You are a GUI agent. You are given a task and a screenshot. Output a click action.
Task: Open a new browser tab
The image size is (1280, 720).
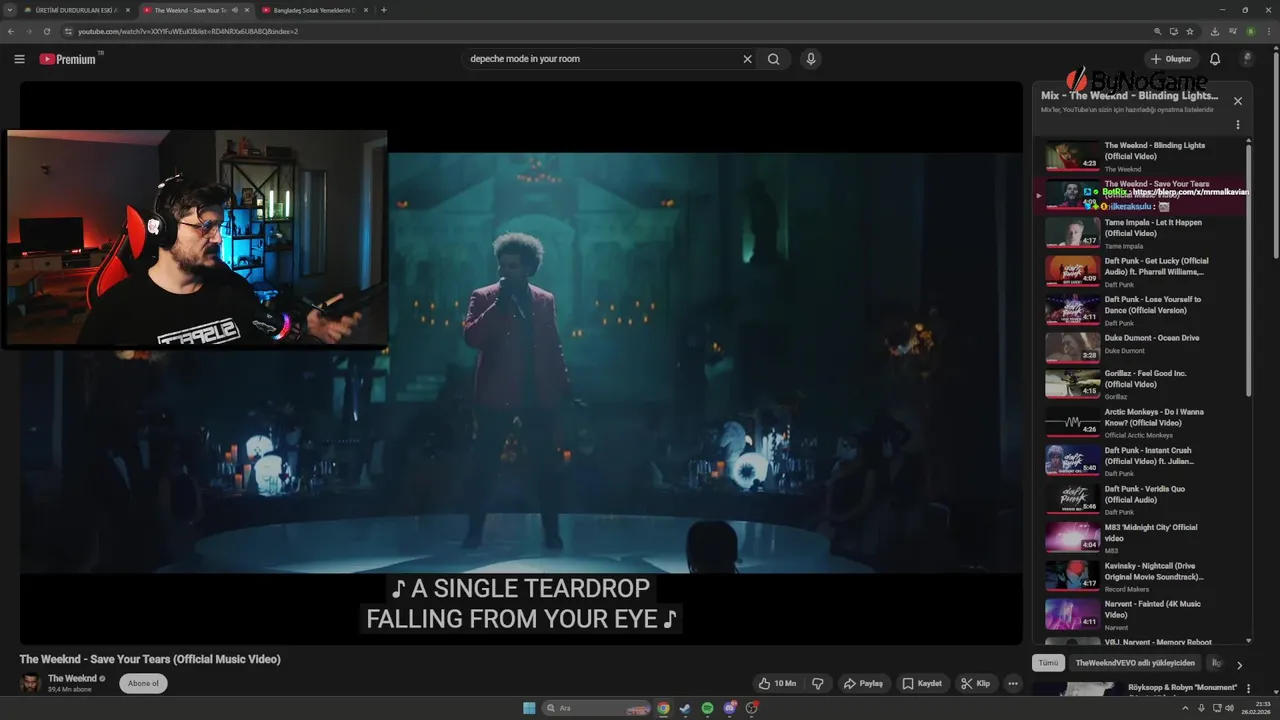click(384, 10)
